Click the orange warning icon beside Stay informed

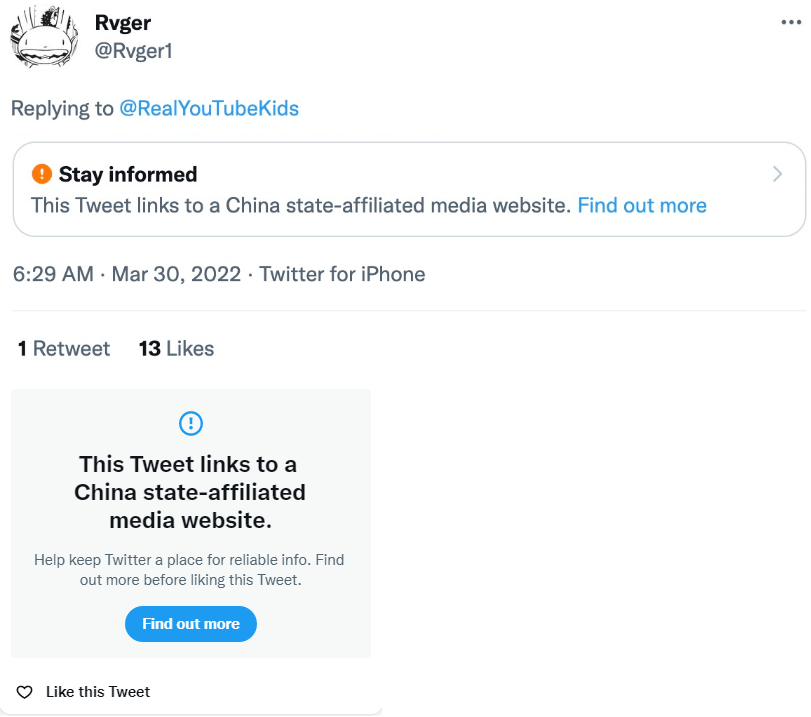pyautogui.click(x=42, y=174)
